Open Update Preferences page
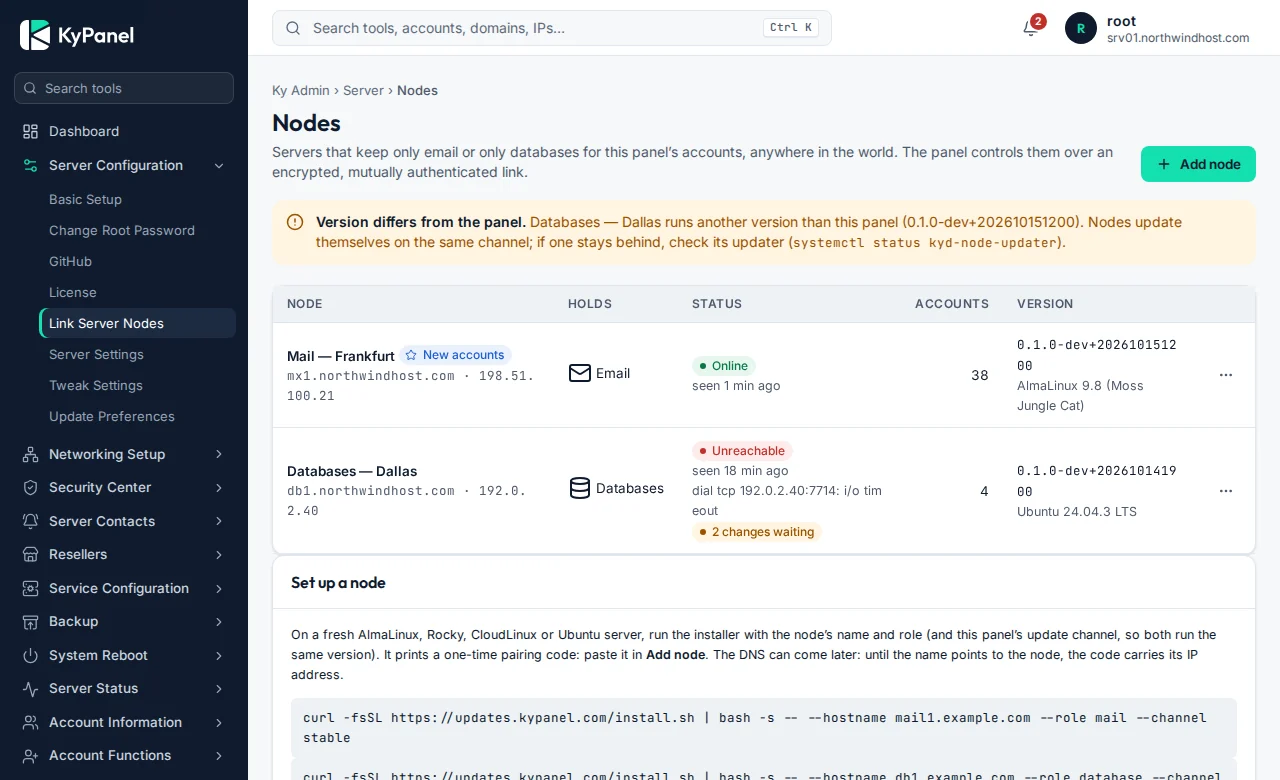The height and width of the screenshot is (780, 1280). [137, 416]
